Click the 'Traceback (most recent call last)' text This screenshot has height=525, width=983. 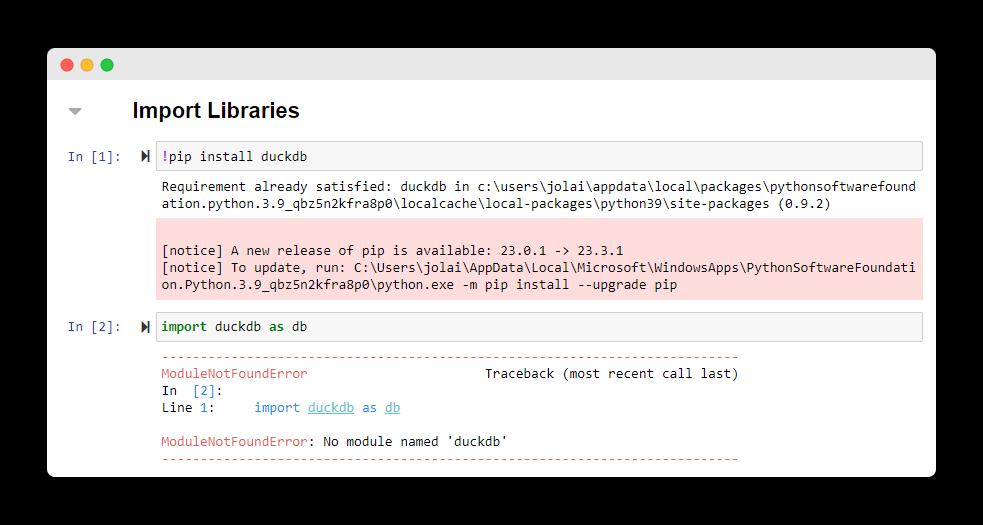[x=611, y=374]
